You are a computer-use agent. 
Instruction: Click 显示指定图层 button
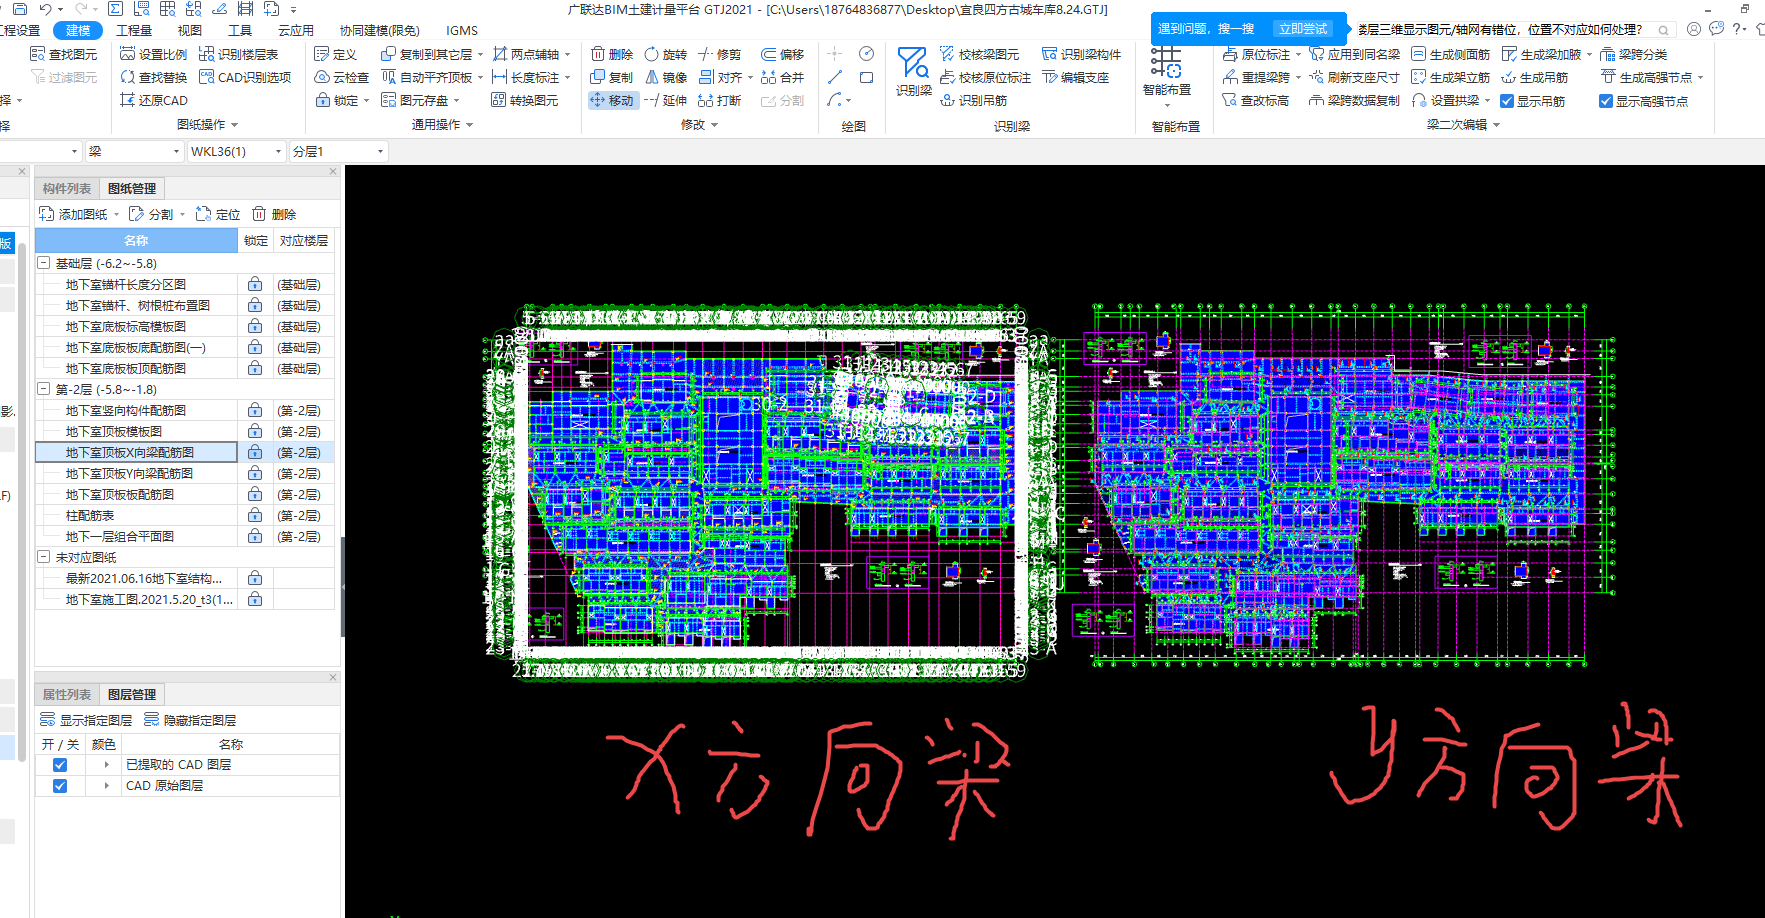pos(86,720)
